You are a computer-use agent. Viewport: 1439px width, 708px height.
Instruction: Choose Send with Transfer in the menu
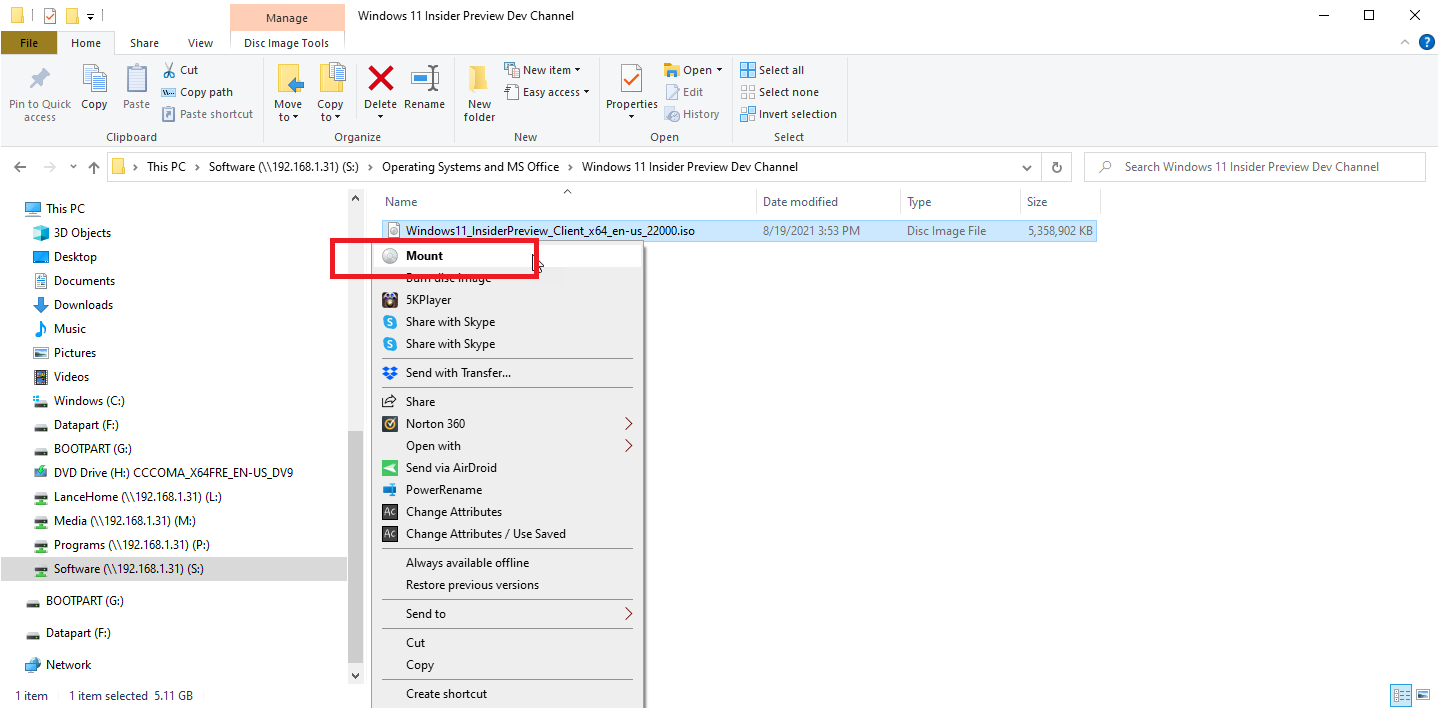tap(506, 373)
